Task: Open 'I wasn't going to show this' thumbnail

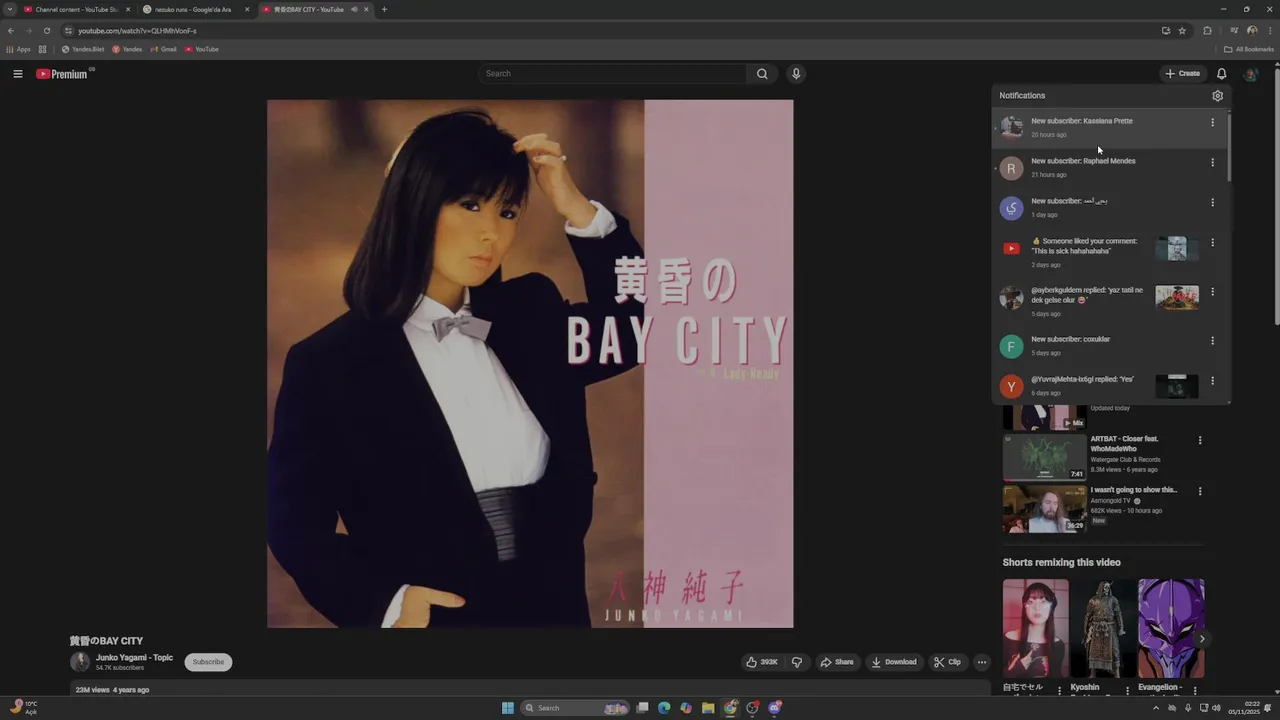Action: click(1044, 509)
